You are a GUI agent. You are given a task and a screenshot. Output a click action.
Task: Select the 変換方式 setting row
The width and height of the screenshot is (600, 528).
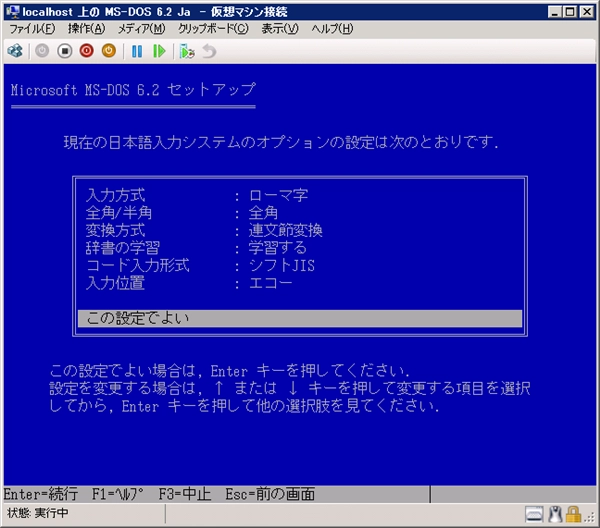coord(300,231)
